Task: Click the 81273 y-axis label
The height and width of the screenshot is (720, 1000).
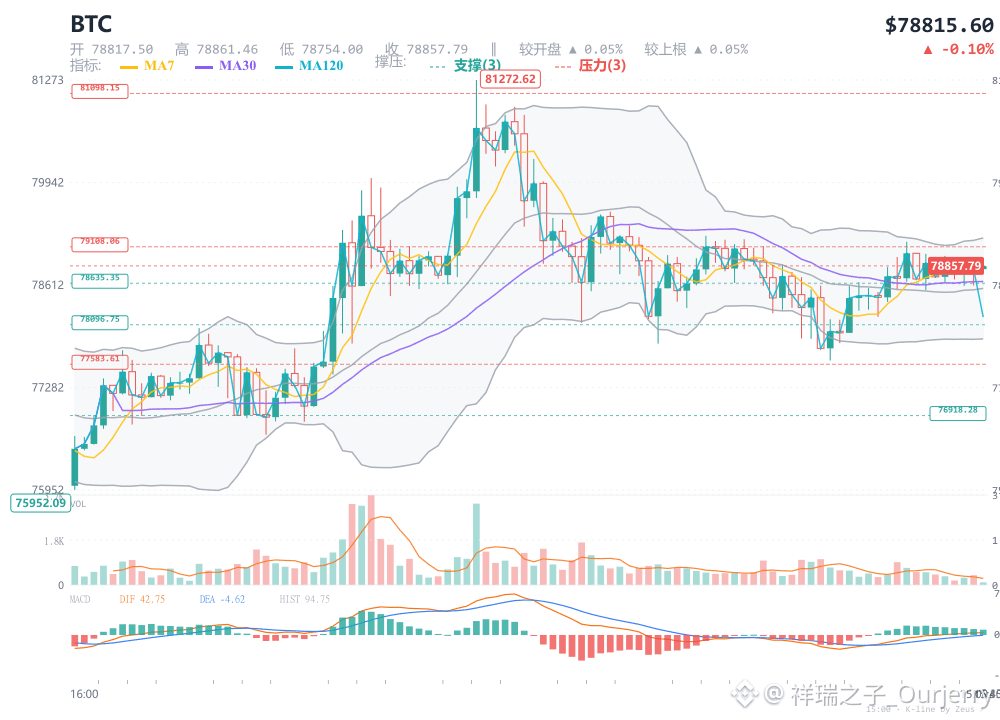Action: pyautogui.click(x=48, y=80)
